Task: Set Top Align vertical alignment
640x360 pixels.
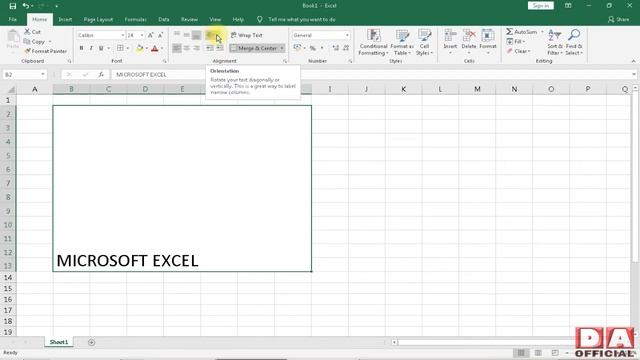Action: (177, 36)
